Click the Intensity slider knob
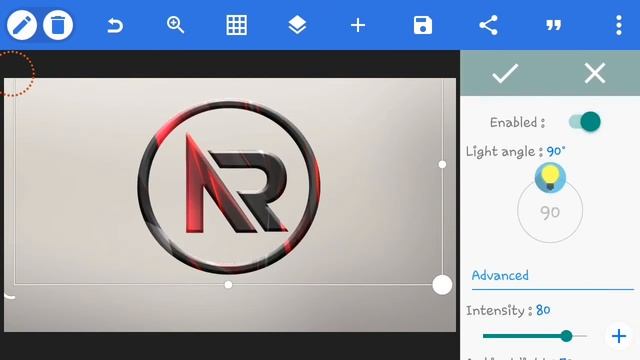Viewport: 640px width, 360px height. coord(566,336)
